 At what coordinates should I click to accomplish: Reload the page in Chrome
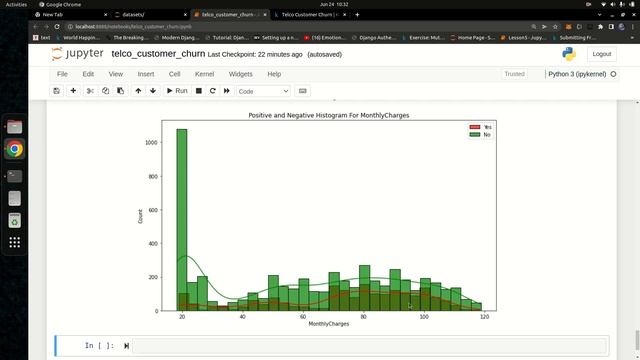tap(57, 27)
